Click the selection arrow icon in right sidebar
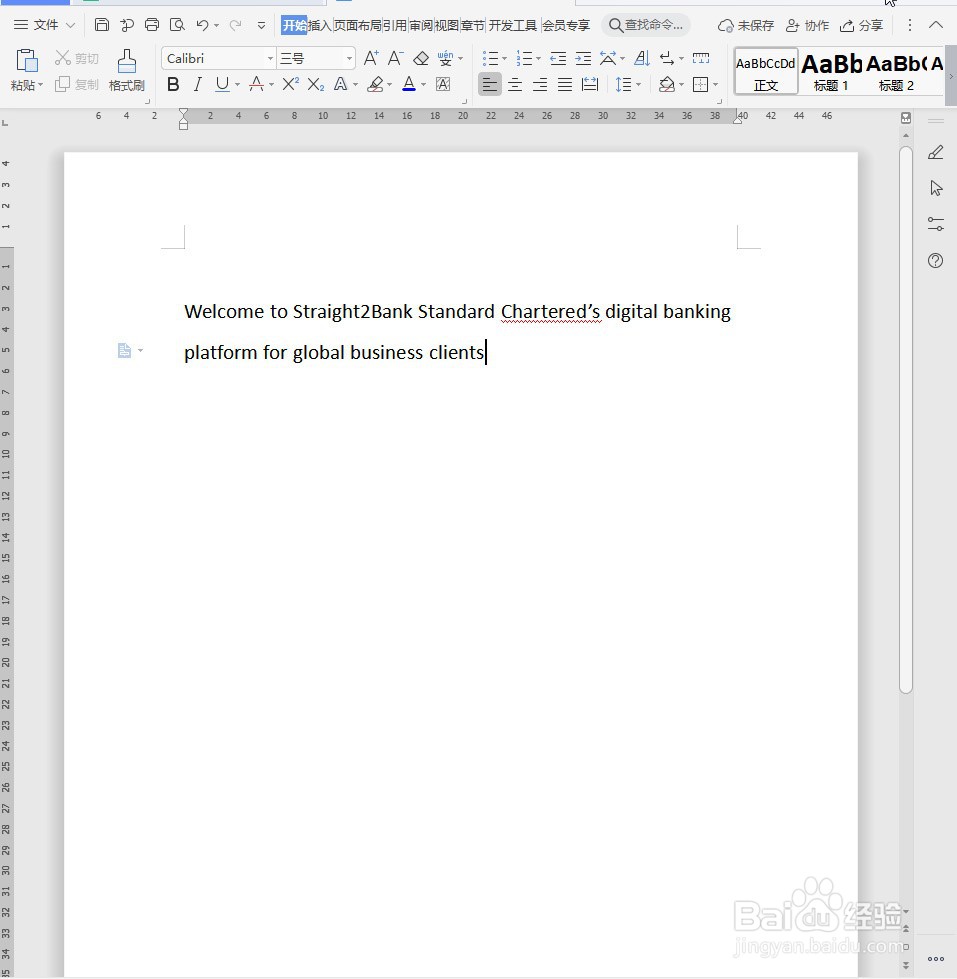This screenshot has height=979, width=957. 936,188
